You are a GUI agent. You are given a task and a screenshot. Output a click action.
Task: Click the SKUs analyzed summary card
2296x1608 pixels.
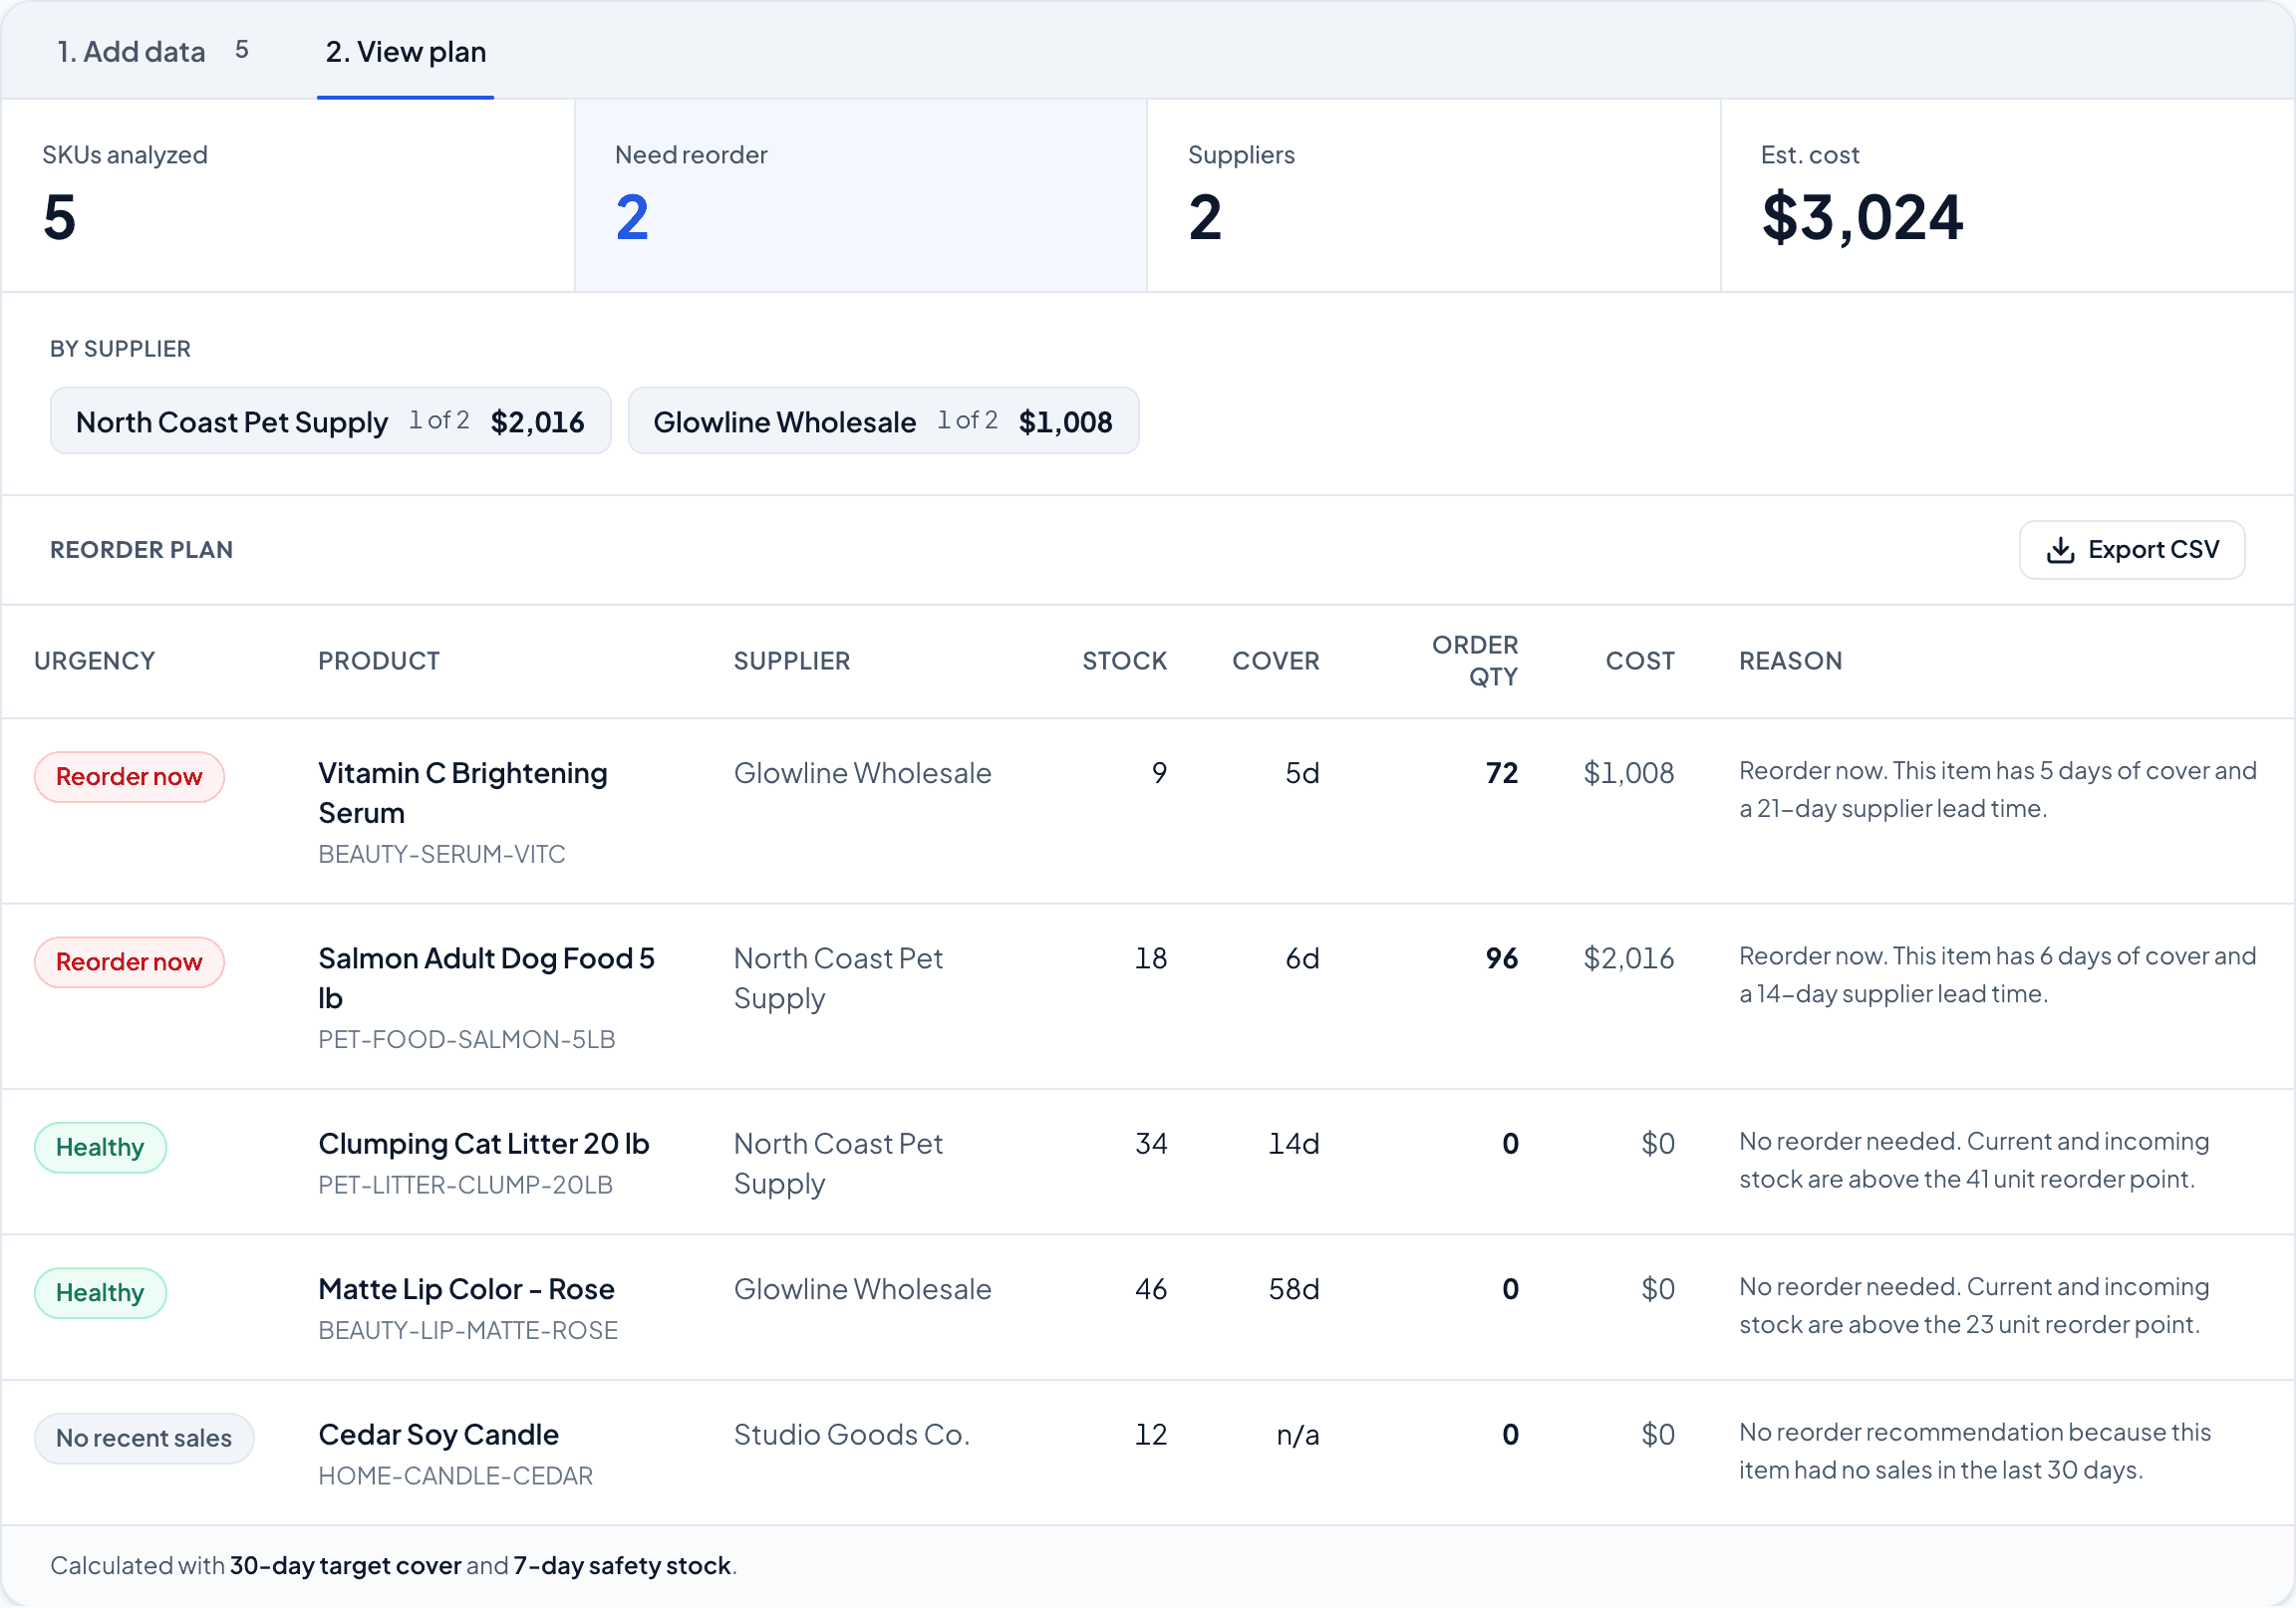pos(287,196)
